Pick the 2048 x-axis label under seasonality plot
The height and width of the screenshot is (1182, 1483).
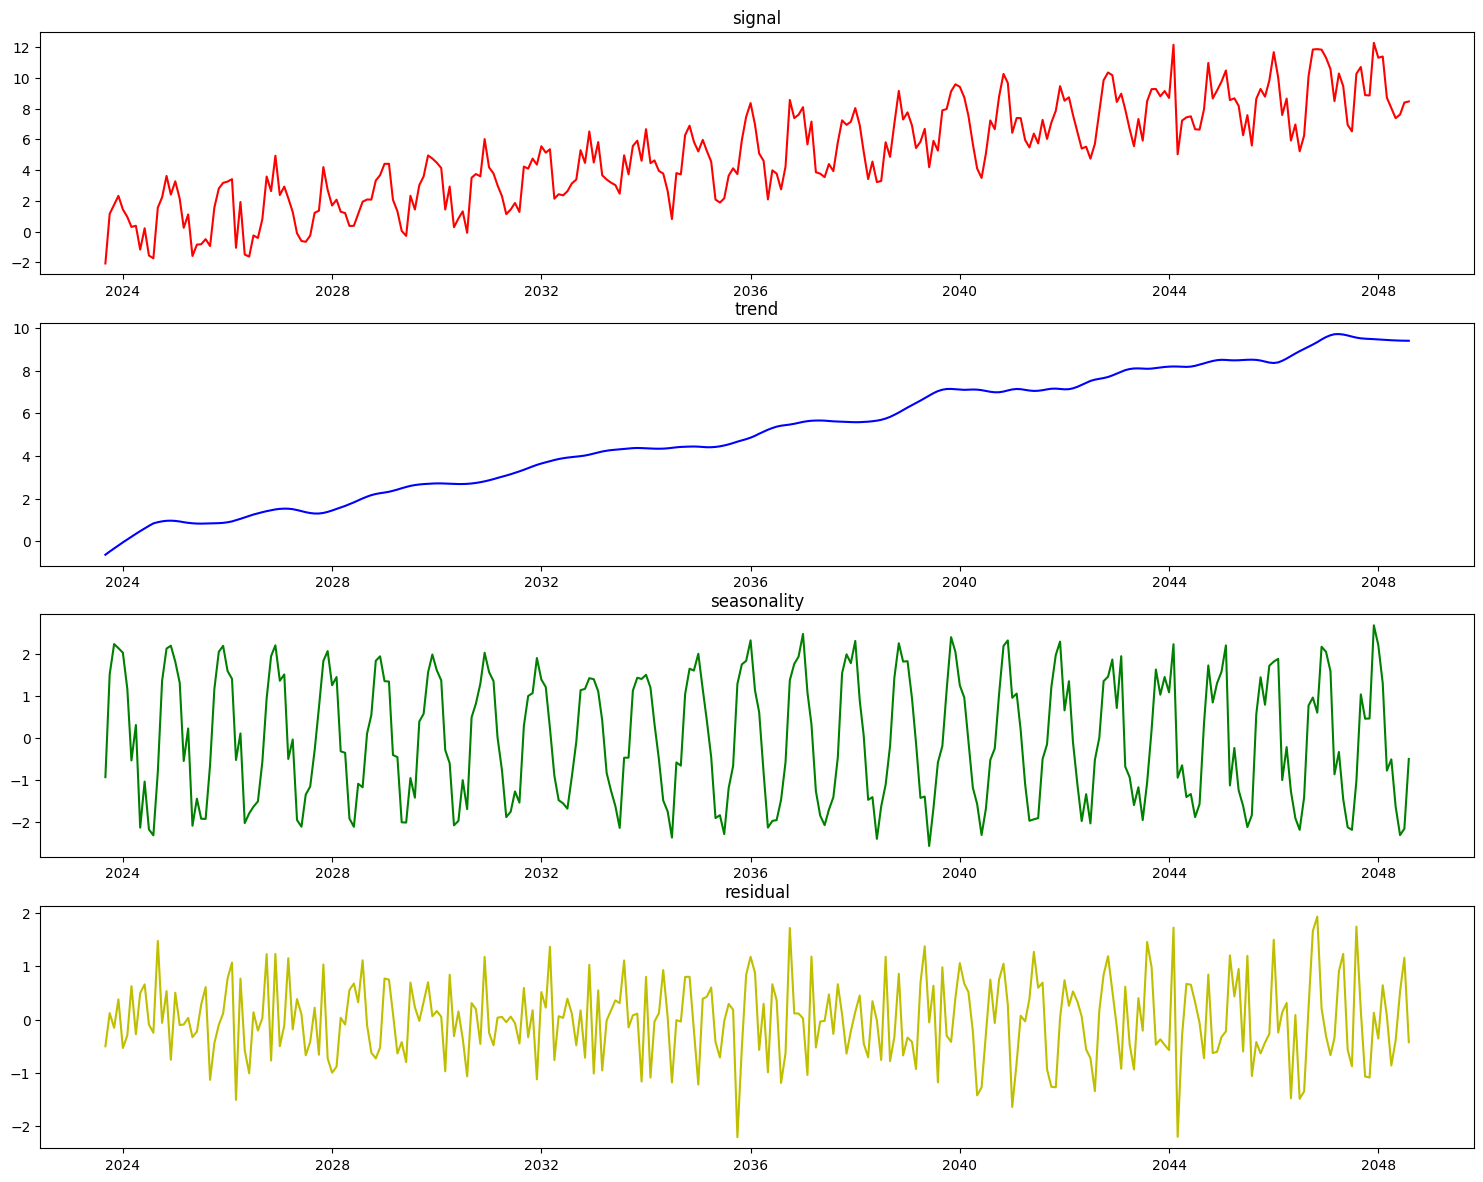[1378, 873]
